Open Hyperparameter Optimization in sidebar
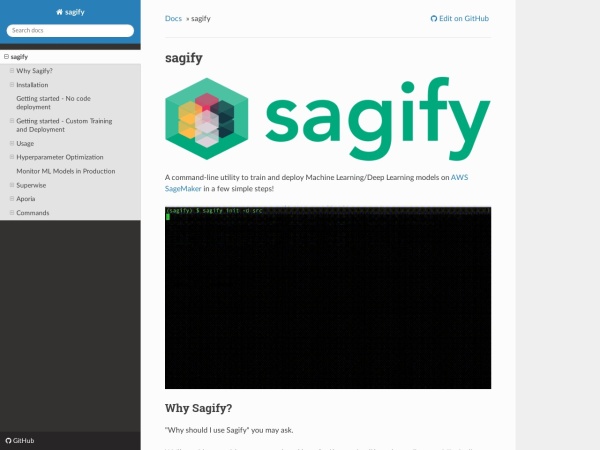This screenshot has height=450, width=600. (60, 157)
